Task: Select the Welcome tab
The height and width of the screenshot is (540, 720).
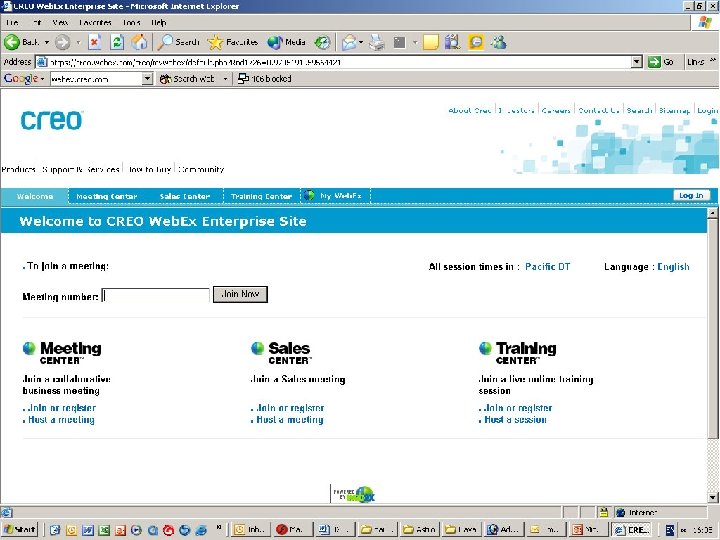Action: 35,196
